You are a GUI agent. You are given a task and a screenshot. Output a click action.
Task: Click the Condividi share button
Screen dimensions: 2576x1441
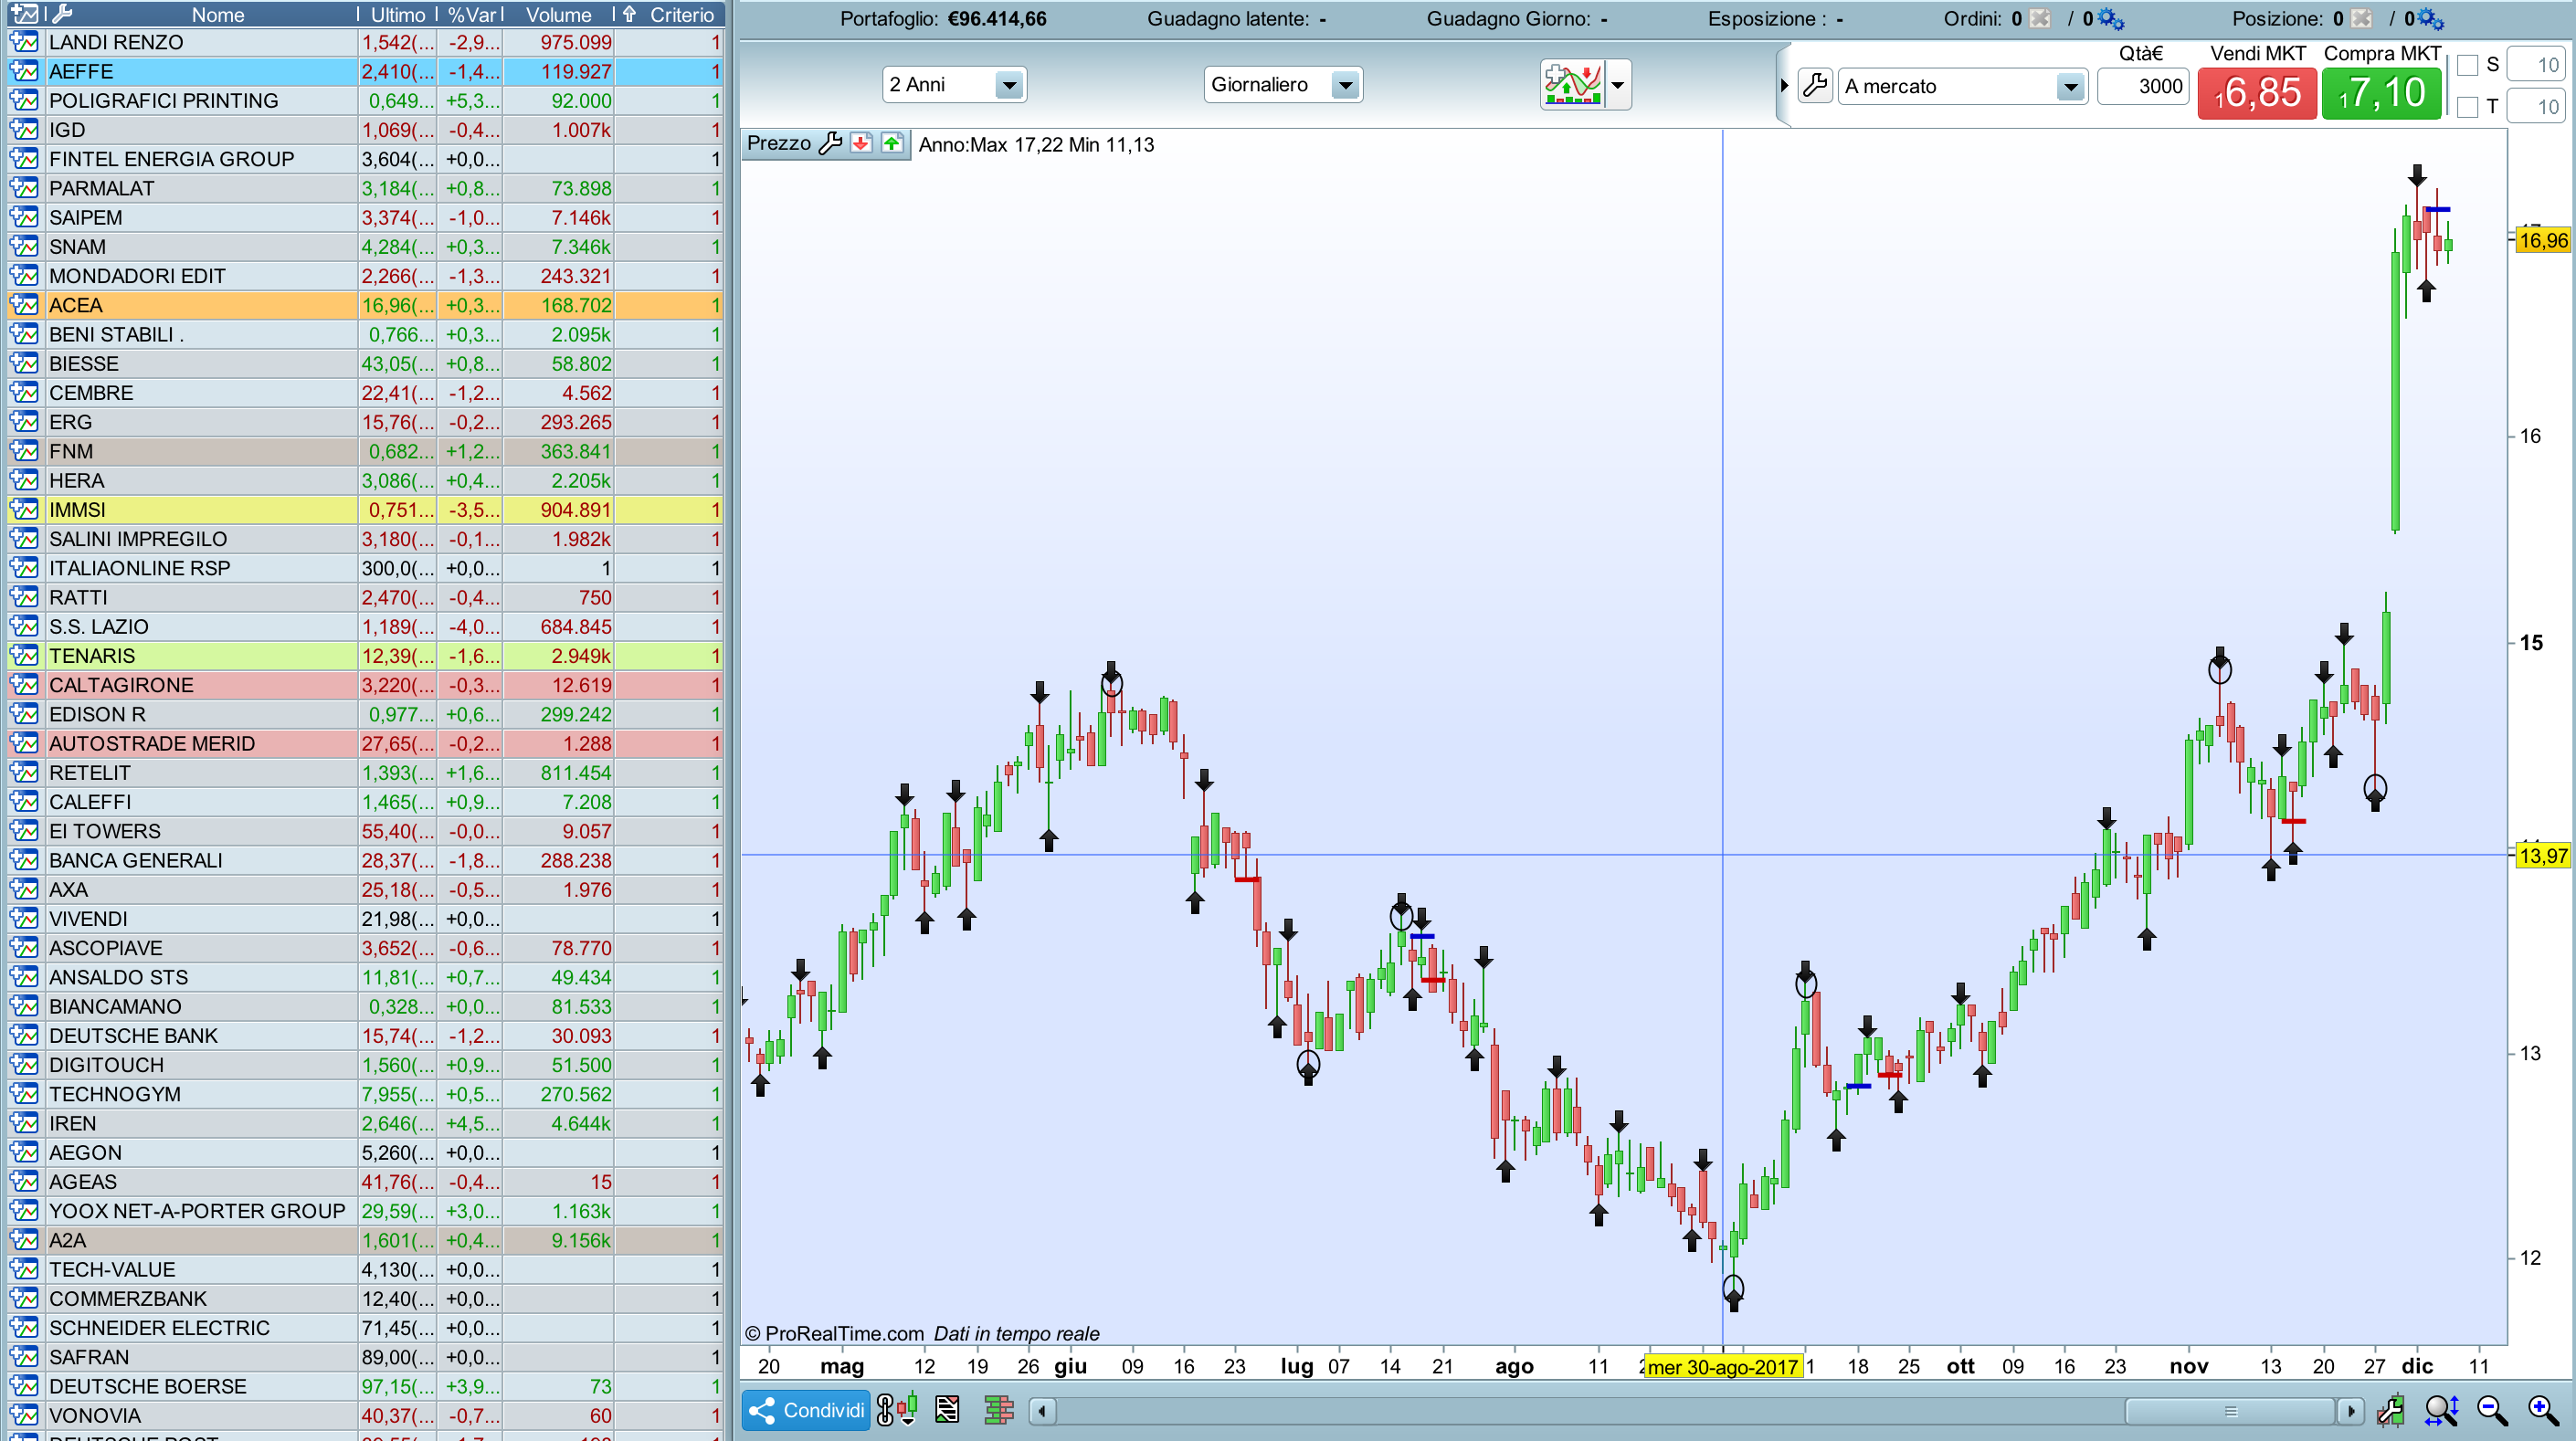click(x=807, y=1410)
